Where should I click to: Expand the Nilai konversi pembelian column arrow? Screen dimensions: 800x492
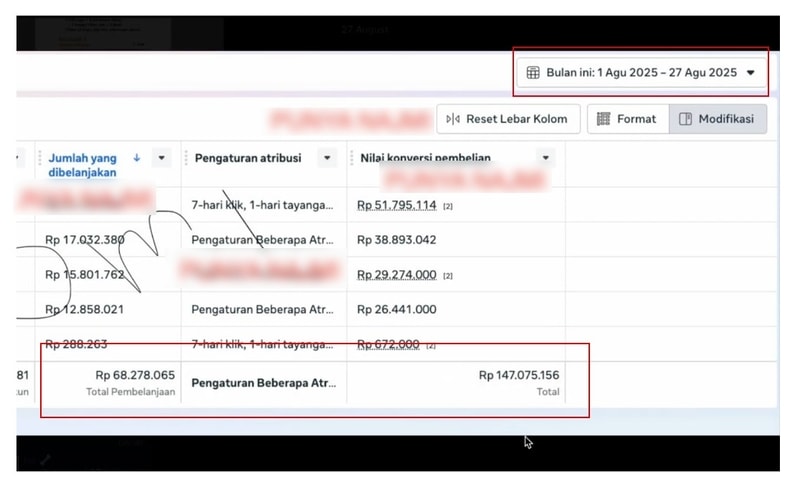[x=545, y=158]
